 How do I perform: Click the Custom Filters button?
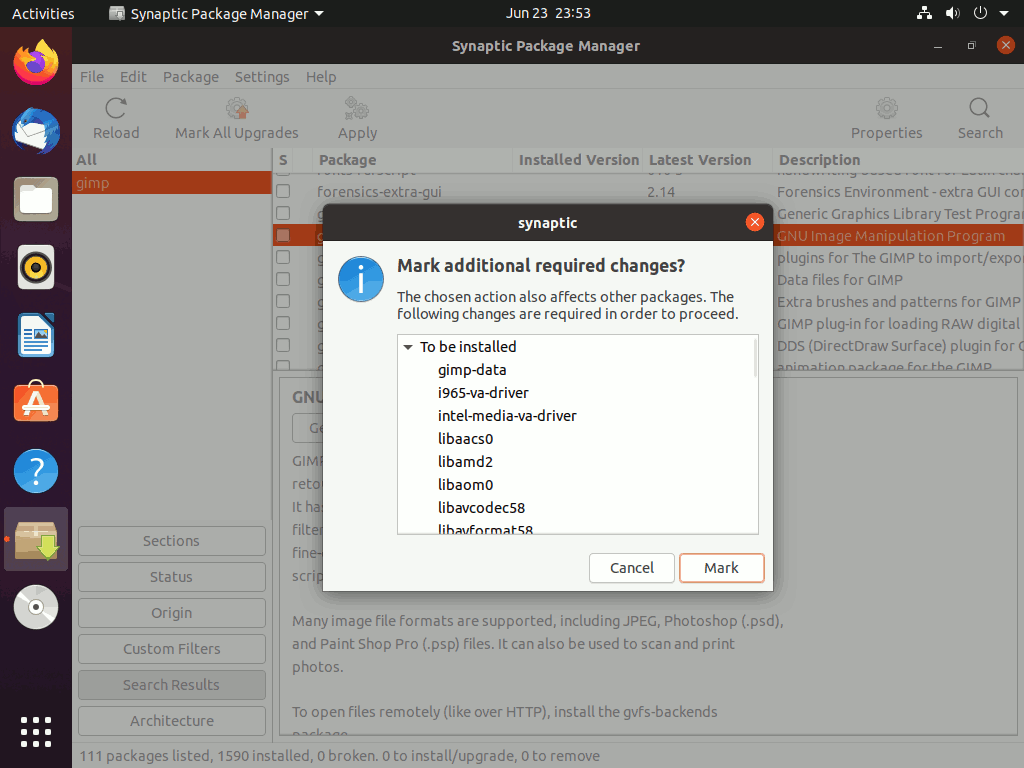tap(172, 648)
